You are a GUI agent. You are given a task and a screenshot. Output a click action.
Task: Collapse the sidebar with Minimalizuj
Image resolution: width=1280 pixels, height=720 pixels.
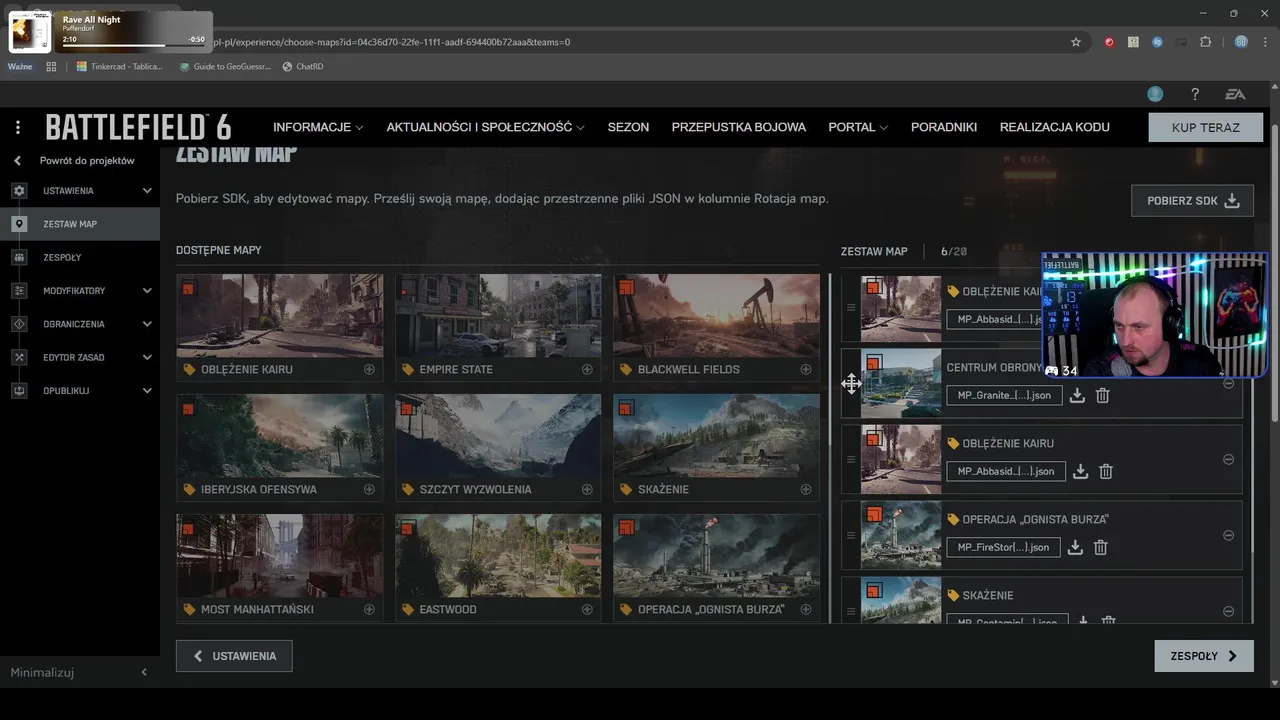coord(80,672)
